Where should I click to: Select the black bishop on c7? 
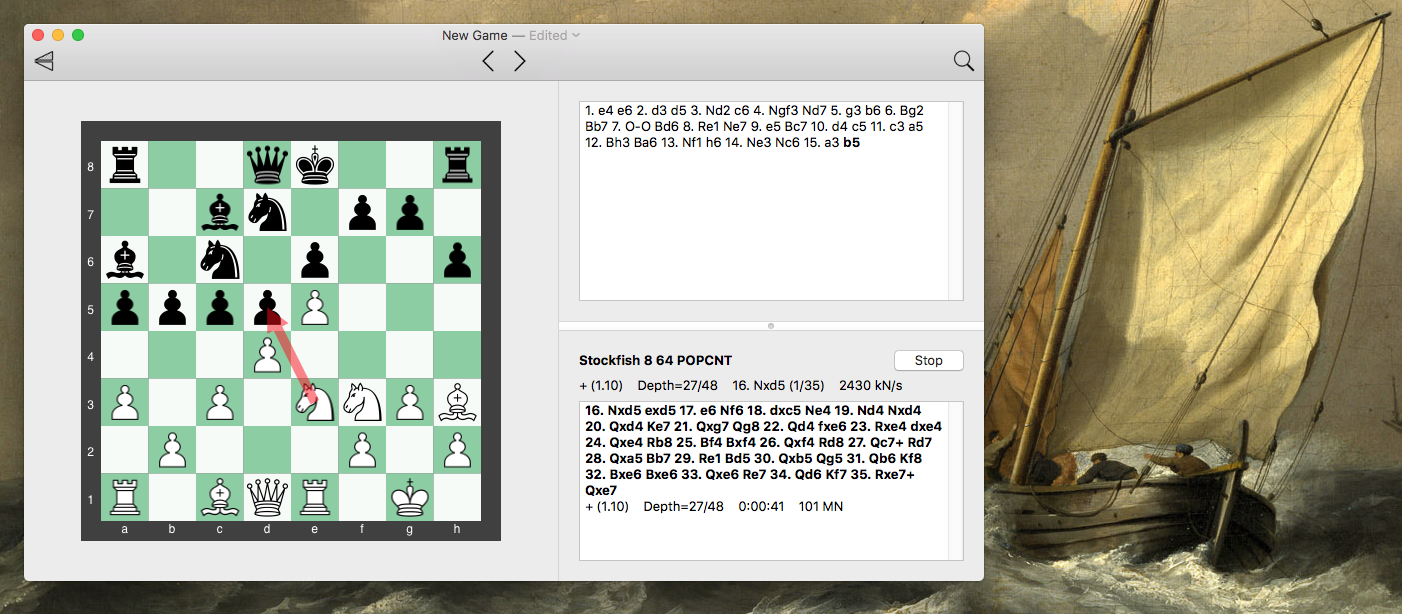point(220,212)
